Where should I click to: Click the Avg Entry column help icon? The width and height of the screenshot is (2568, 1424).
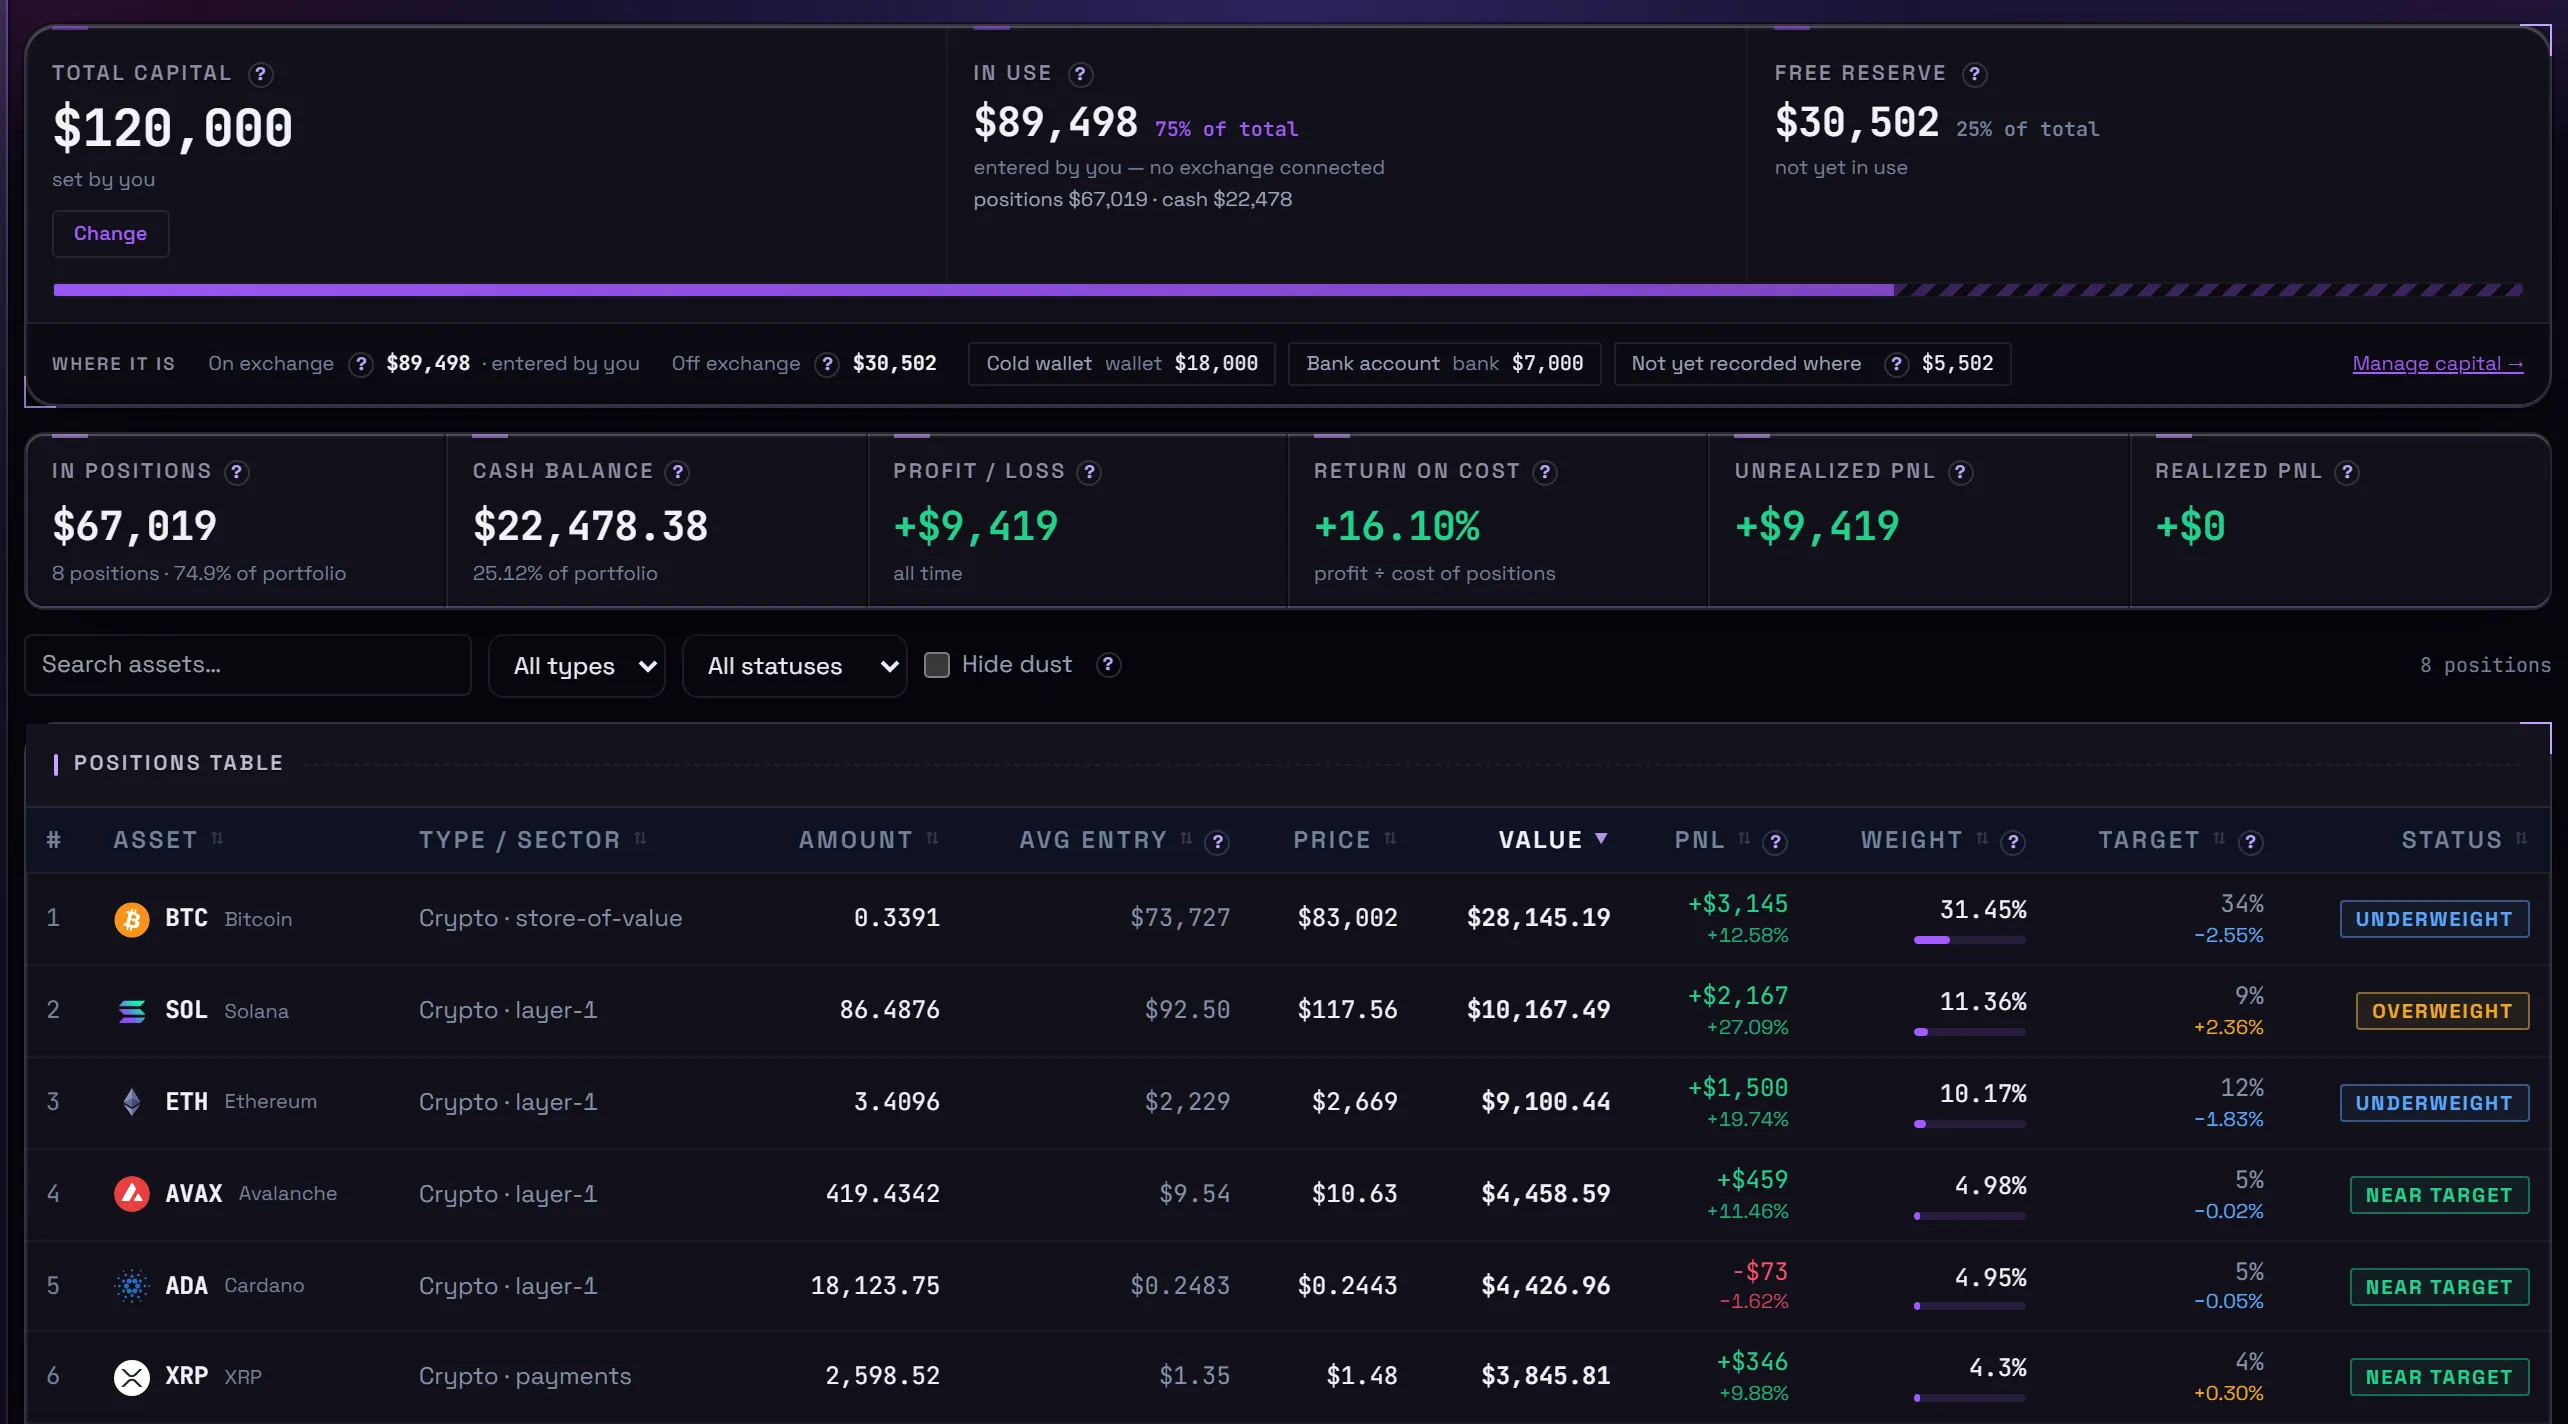point(1217,842)
